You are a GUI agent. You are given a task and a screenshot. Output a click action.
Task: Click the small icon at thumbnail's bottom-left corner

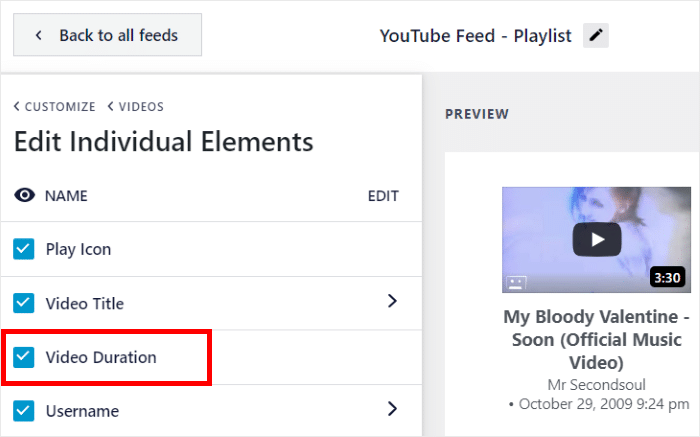[x=517, y=282]
